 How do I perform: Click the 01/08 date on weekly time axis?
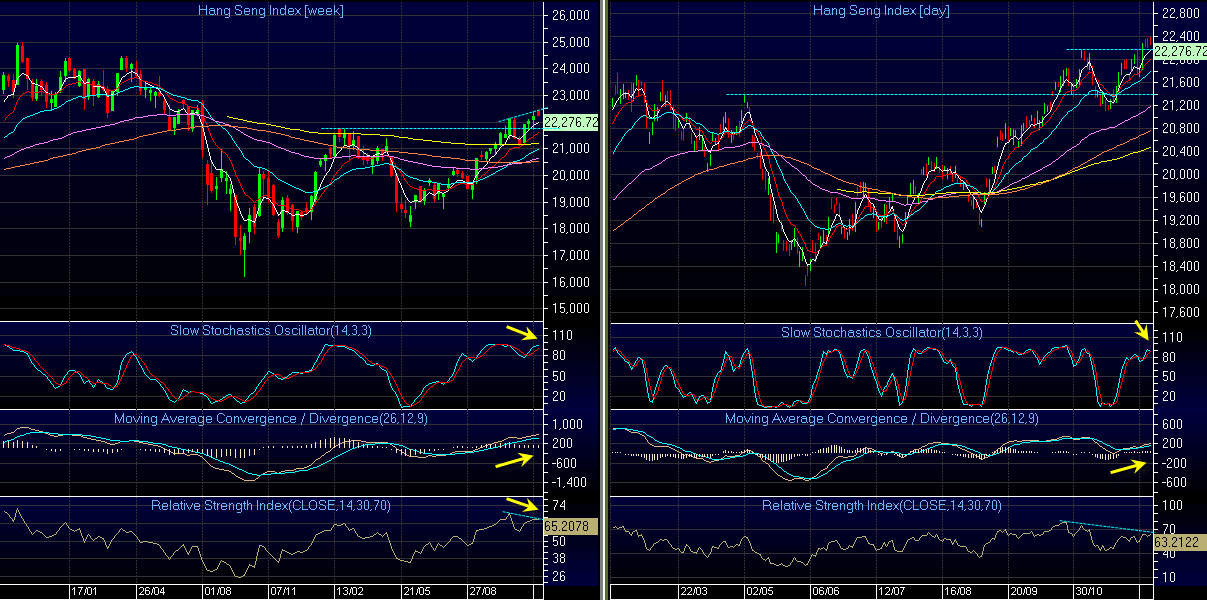point(217,591)
